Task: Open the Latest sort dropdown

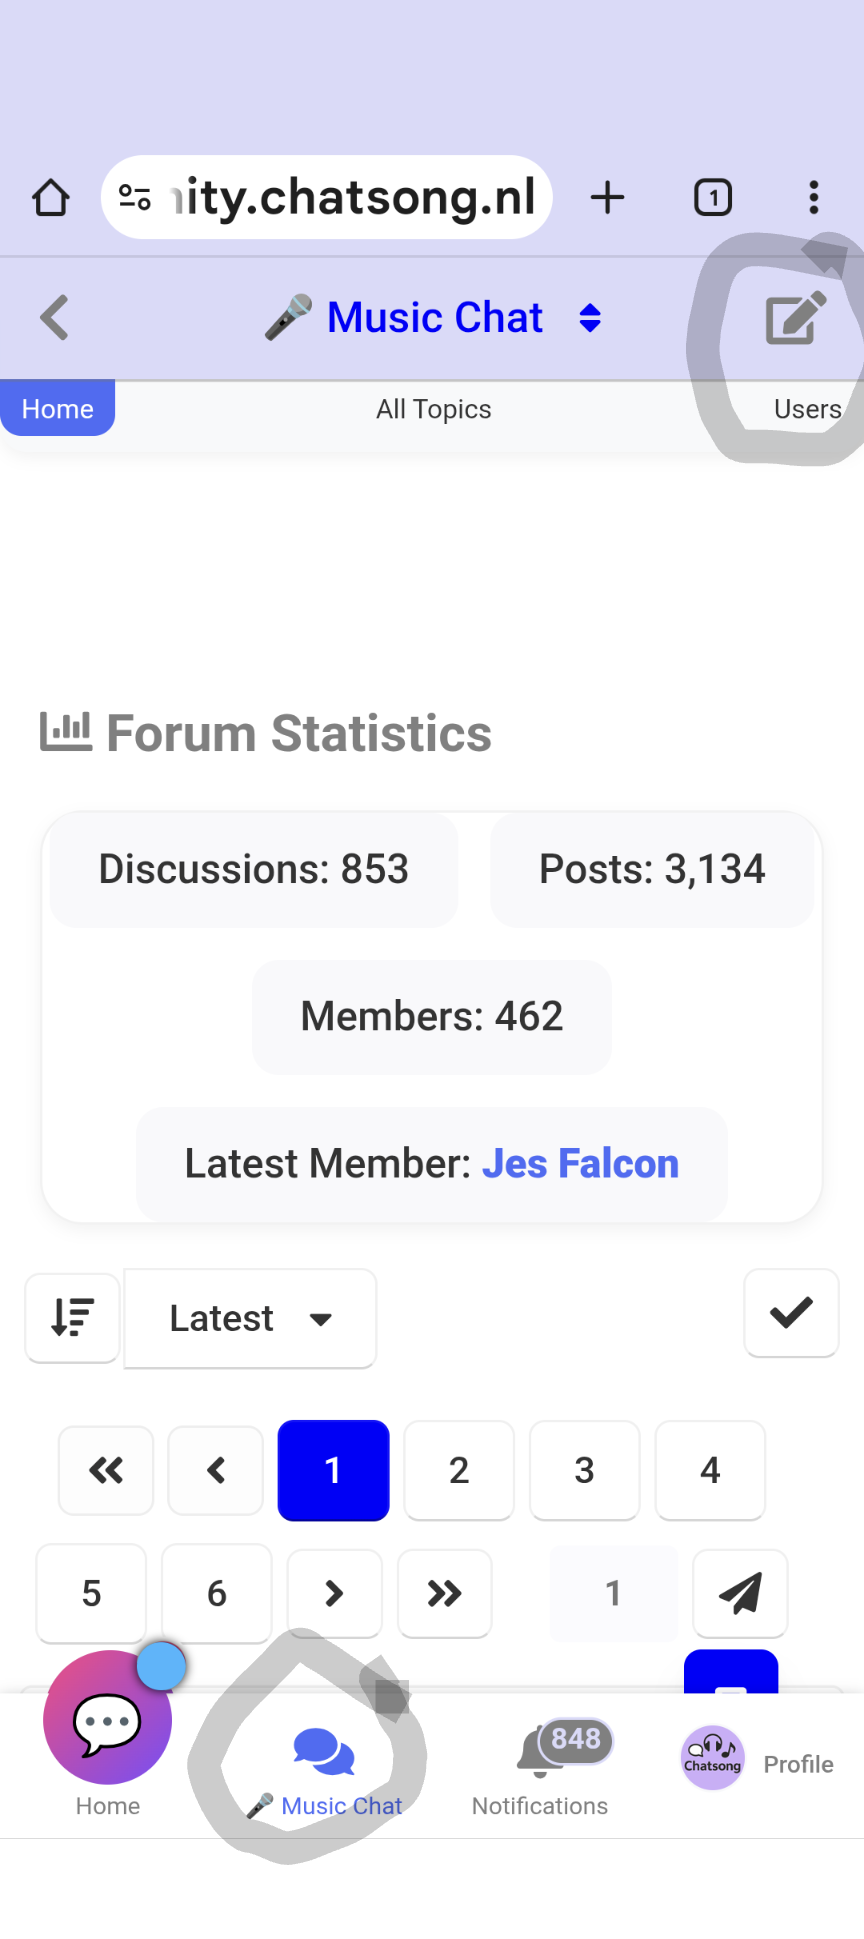Action: click(x=250, y=1318)
